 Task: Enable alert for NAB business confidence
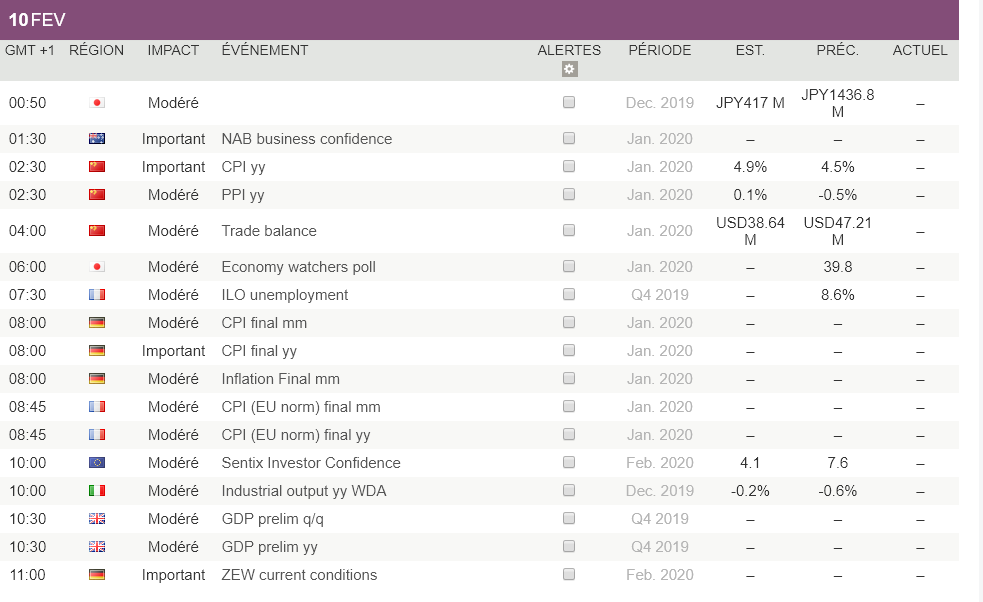[x=569, y=139]
